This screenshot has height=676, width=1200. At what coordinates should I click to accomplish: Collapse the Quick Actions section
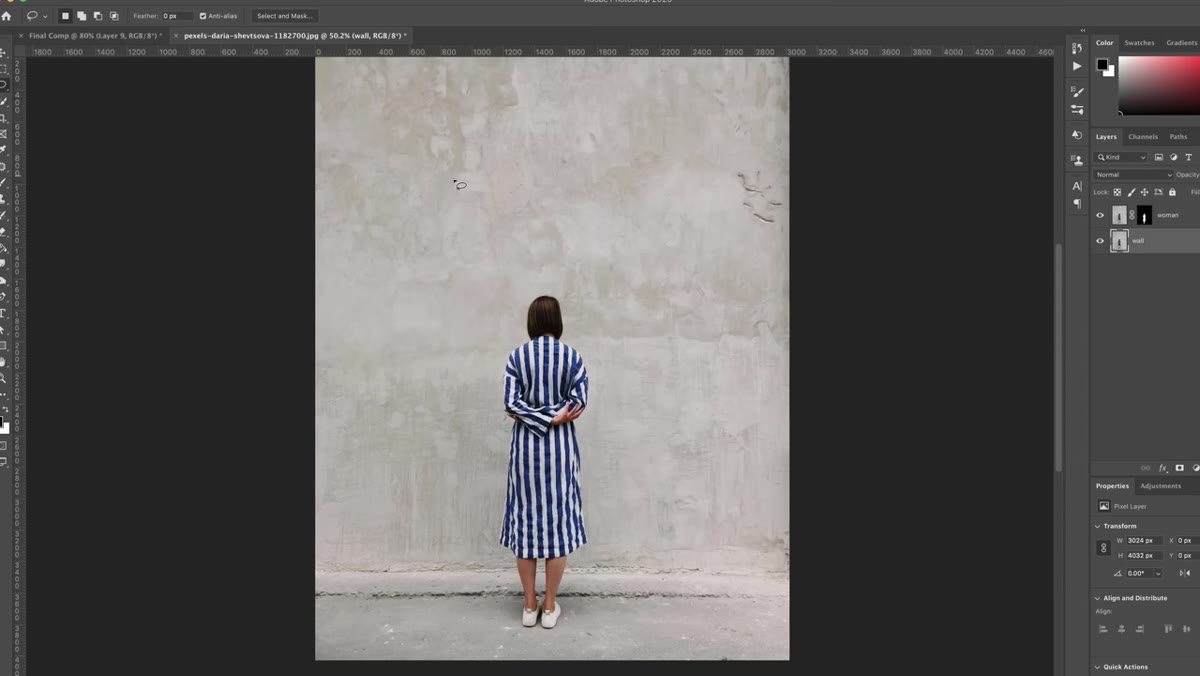1098,667
